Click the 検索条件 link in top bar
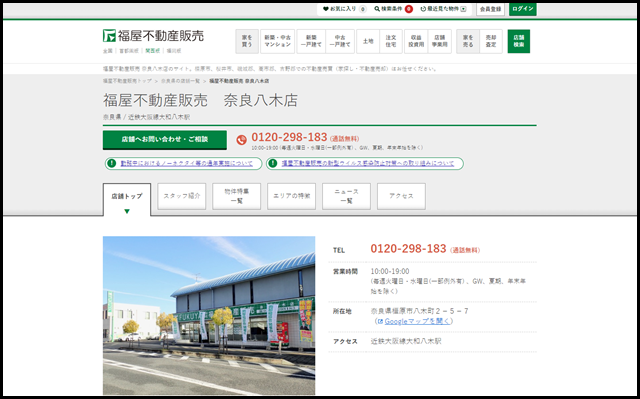Image resolution: width=640 pixels, height=399 pixels. coord(392,9)
